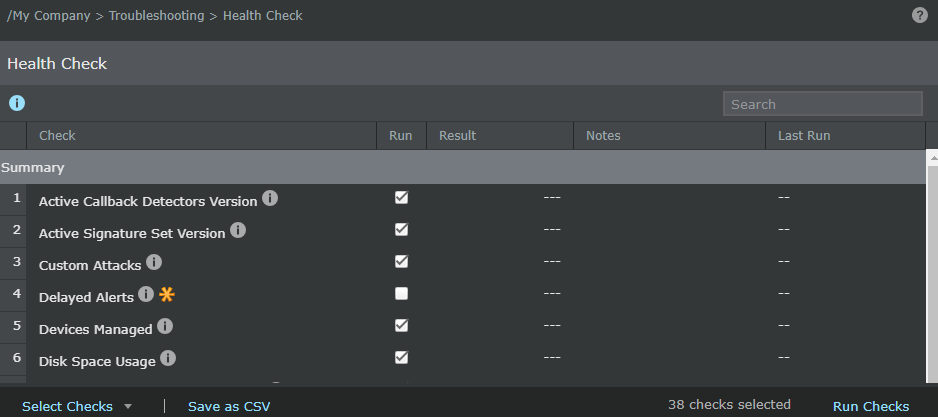The height and width of the screenshot is (417, 938).
Task: Open the Select Checks dropdown
Action: 77,406
